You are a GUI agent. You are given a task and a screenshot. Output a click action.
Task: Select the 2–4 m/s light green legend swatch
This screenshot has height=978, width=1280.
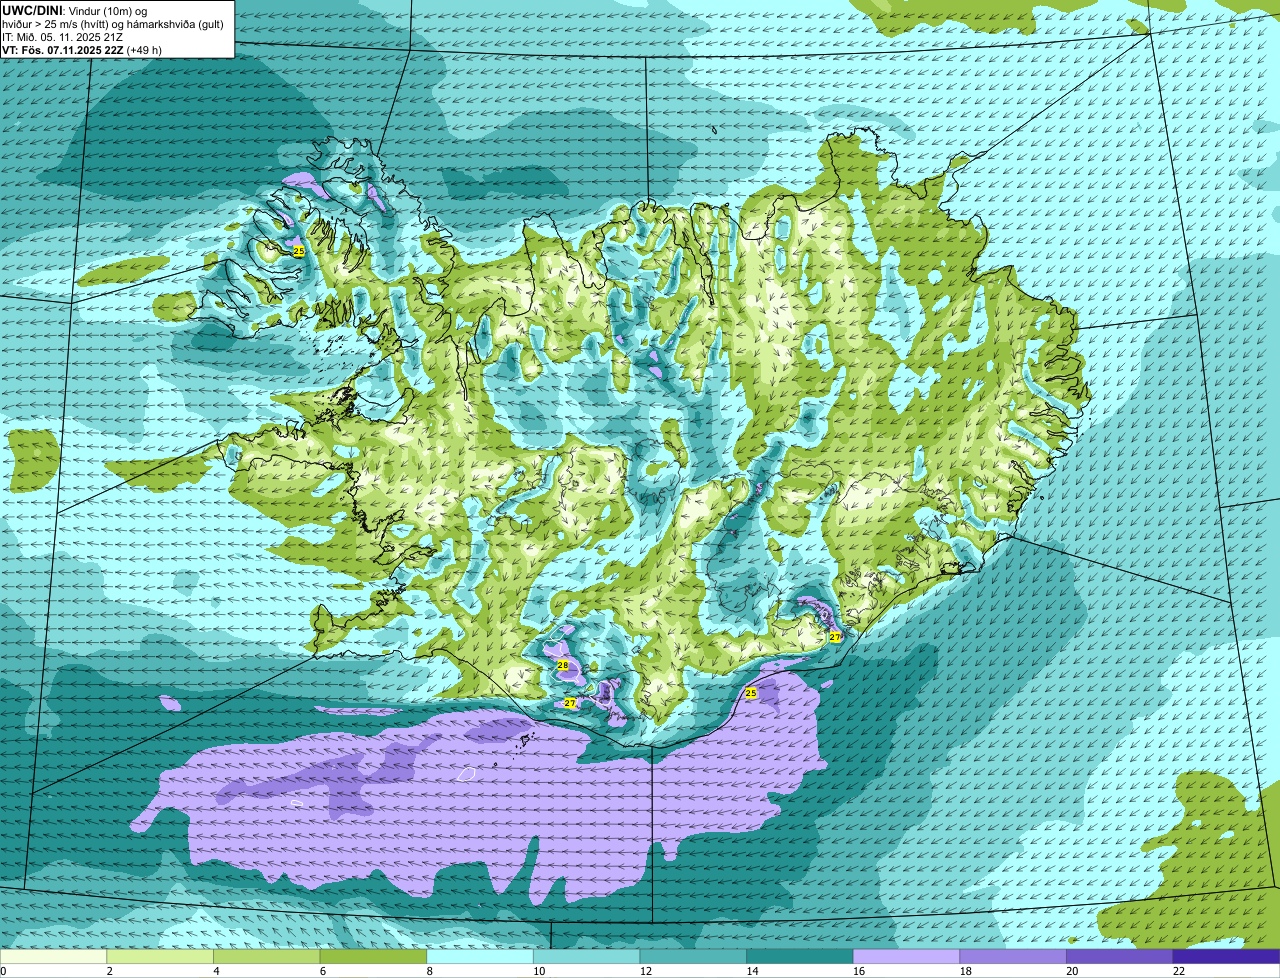pos(160,957)
